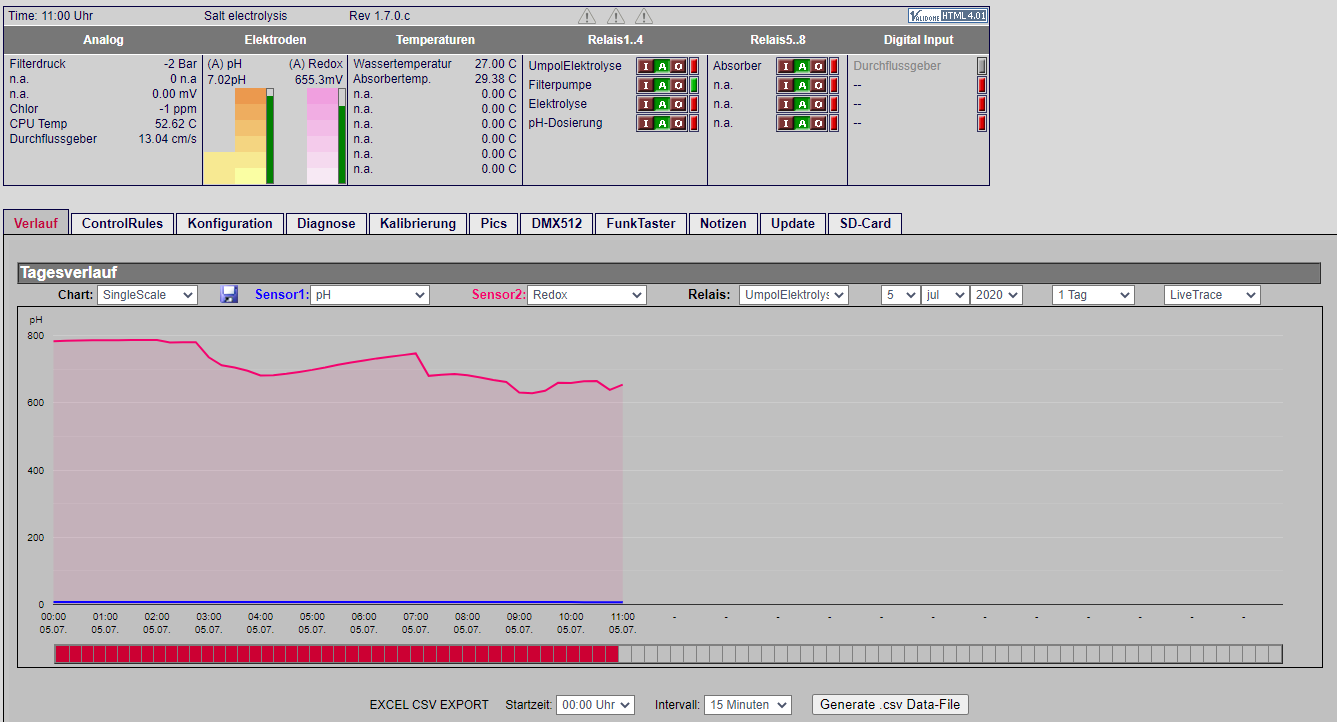The image size is (1337, 722).
Task: Open the SD-Card tab
Action: (x=865, y=223)
